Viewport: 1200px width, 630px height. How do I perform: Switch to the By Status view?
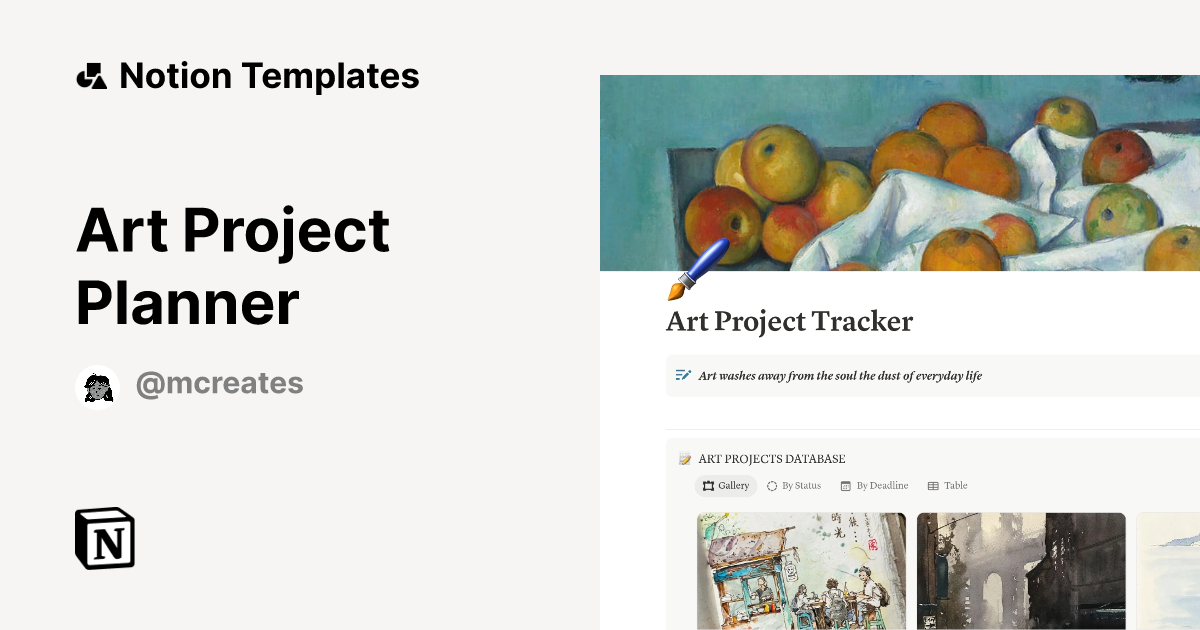pyautogui.click(x=794, y=486)
